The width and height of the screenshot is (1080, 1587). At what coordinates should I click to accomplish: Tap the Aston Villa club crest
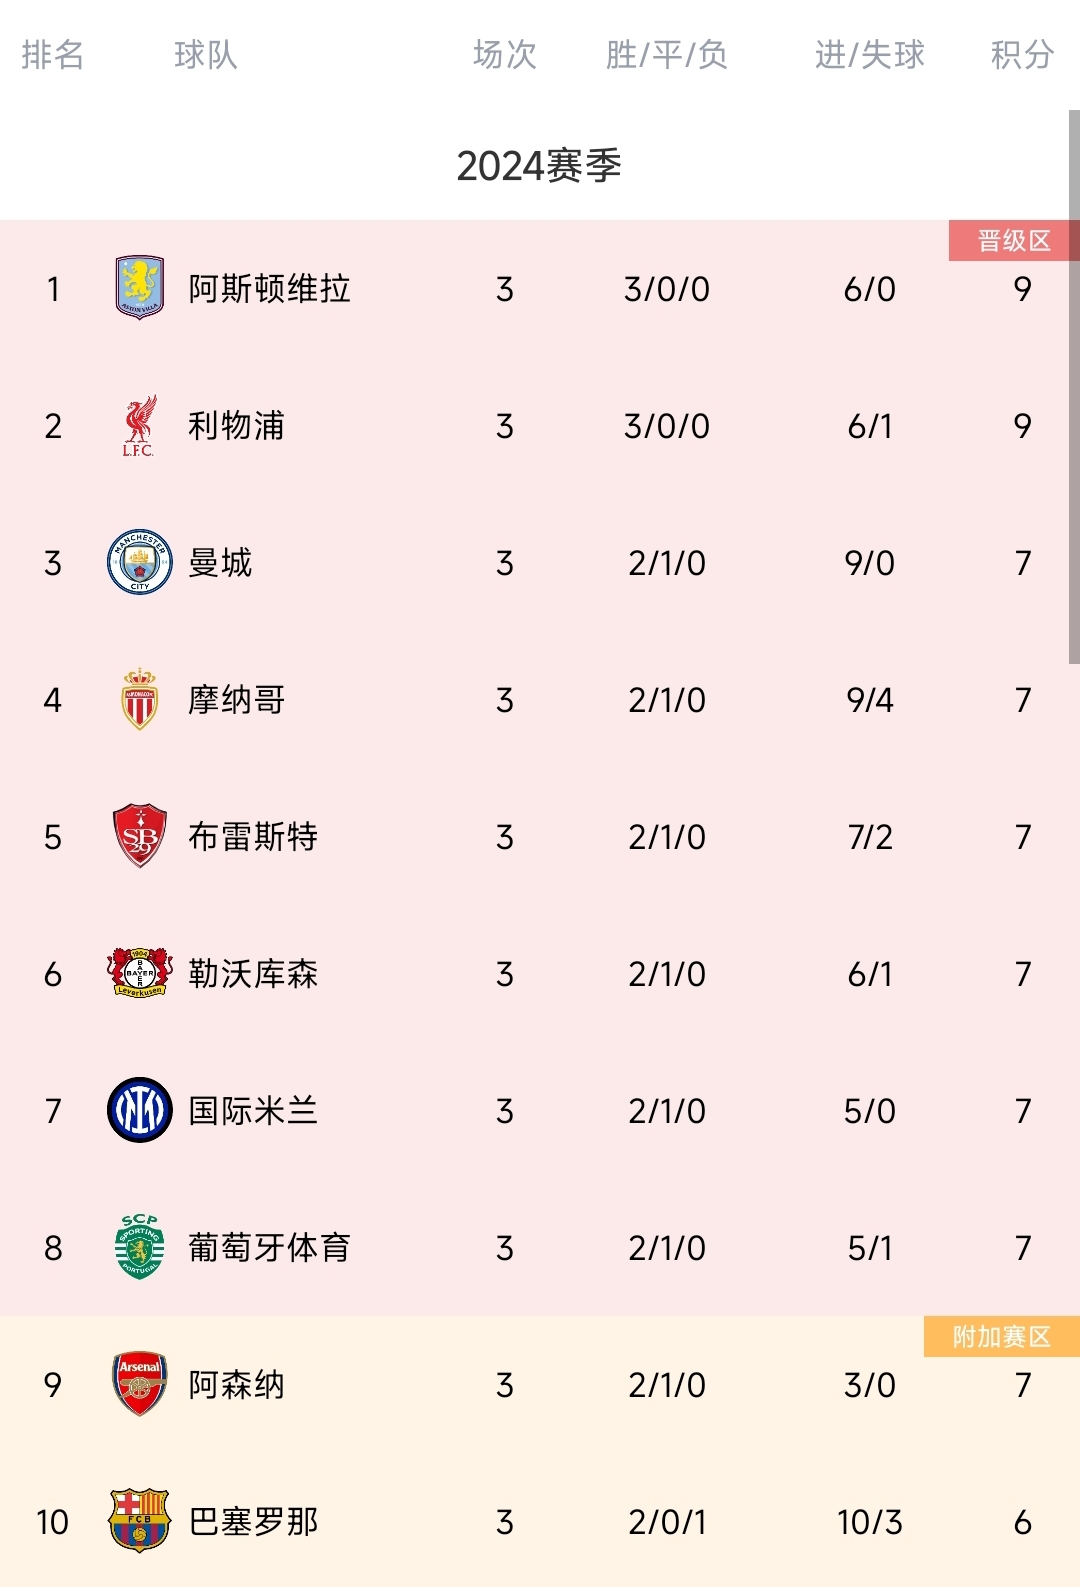[140, 287]
